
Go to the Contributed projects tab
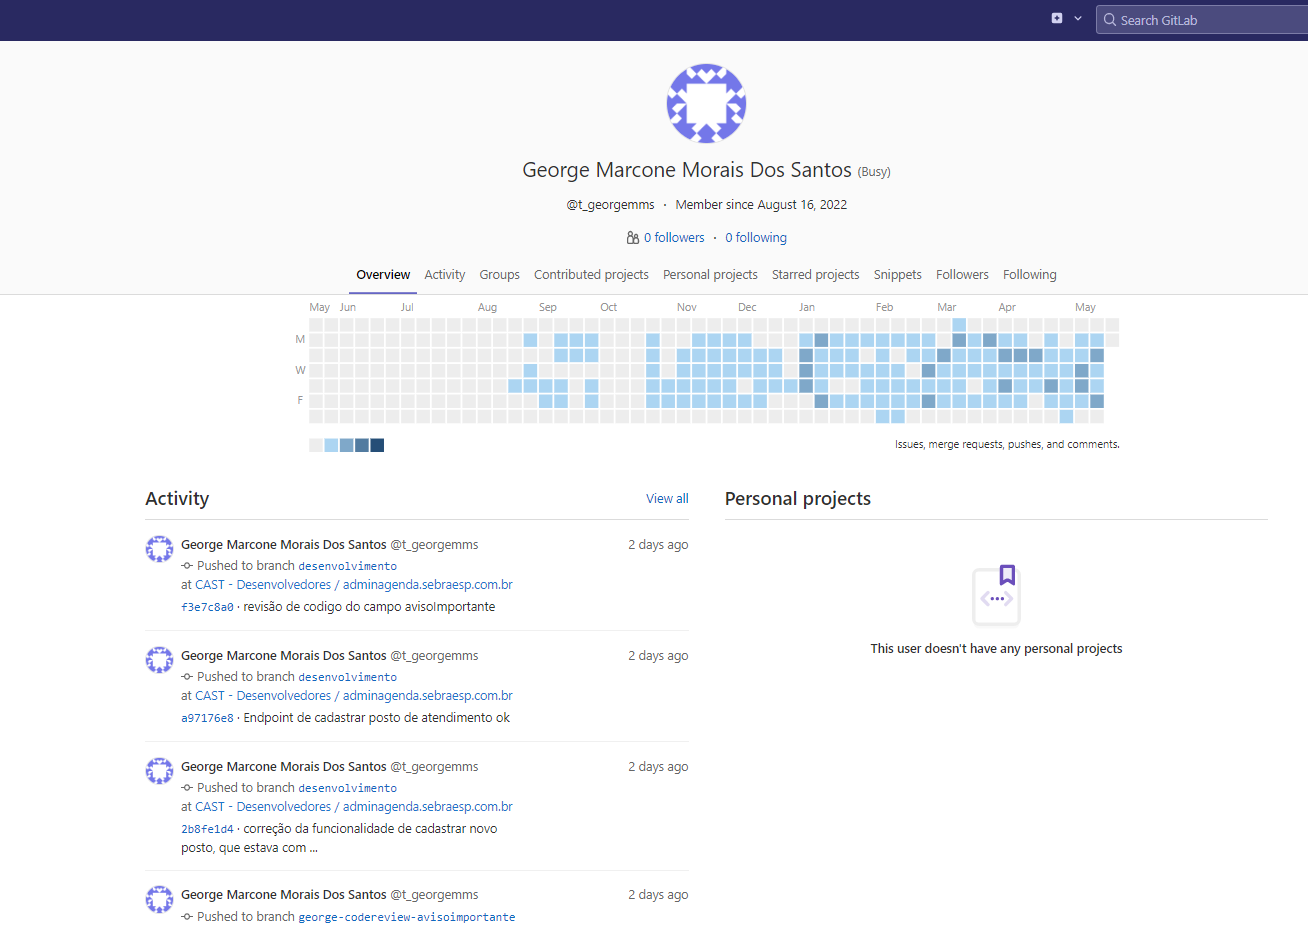click(591, 275)
